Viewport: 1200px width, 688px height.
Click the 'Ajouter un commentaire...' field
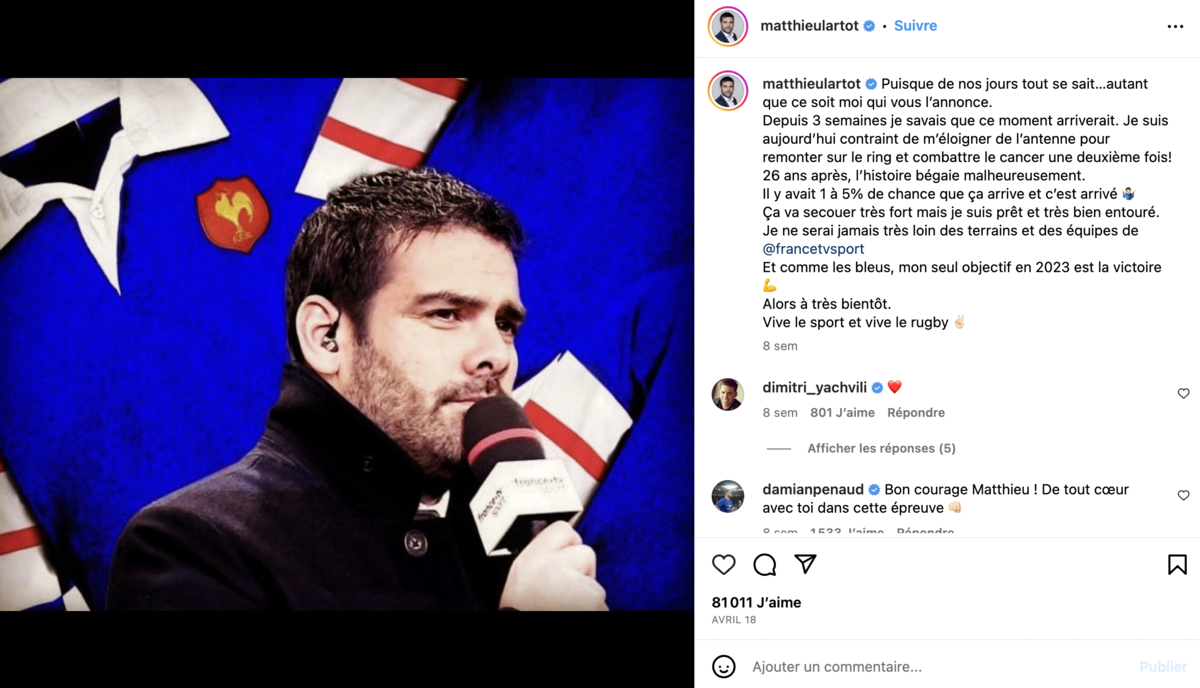940,666
